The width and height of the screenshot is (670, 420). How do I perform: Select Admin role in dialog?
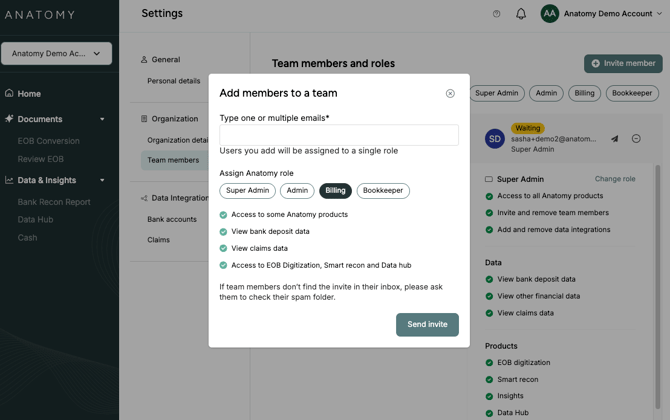click(x=297, y=190)
